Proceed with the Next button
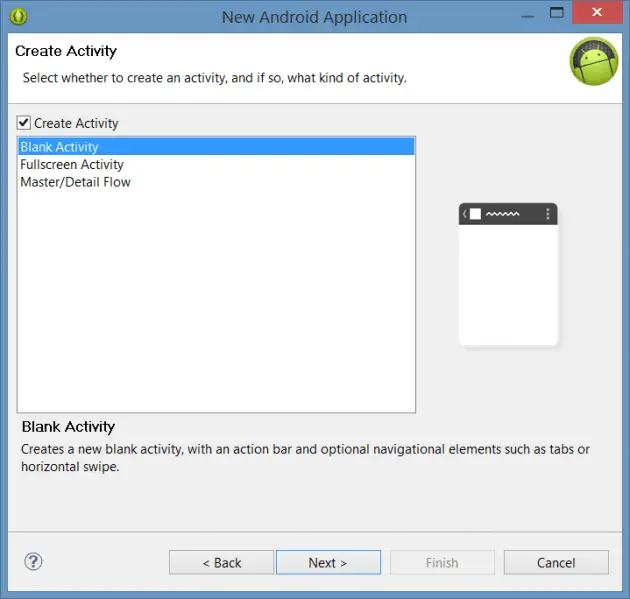This screenshot has height=599, width=630. 328,562
